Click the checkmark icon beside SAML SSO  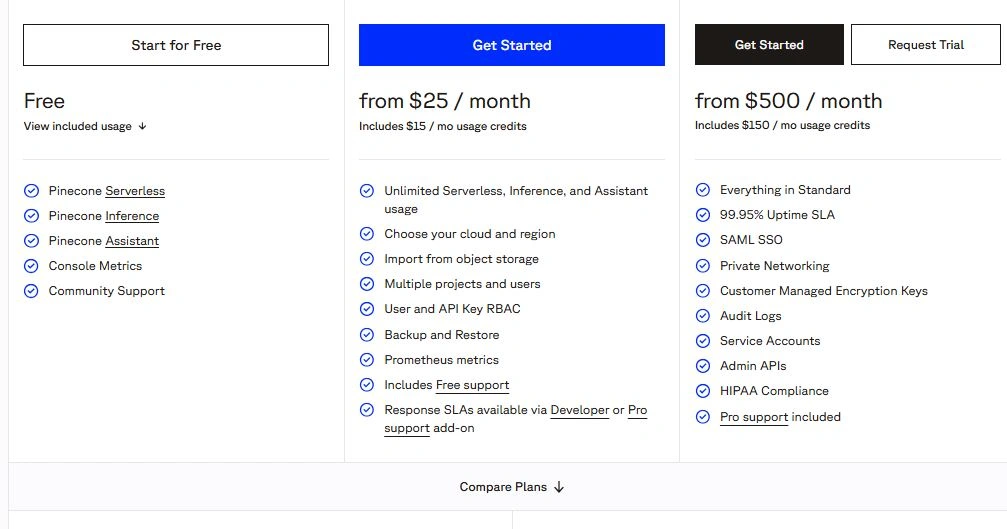pyautogui.click(x=703, y=240)
